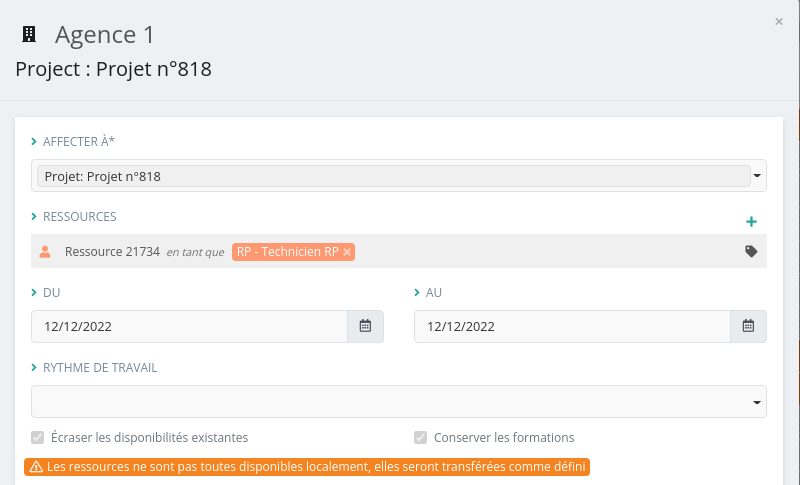Viewport: 800px width, 485px height.
Task: Toggle Écraser les disponibilités existantes checkbox
Action: point(38,438)
